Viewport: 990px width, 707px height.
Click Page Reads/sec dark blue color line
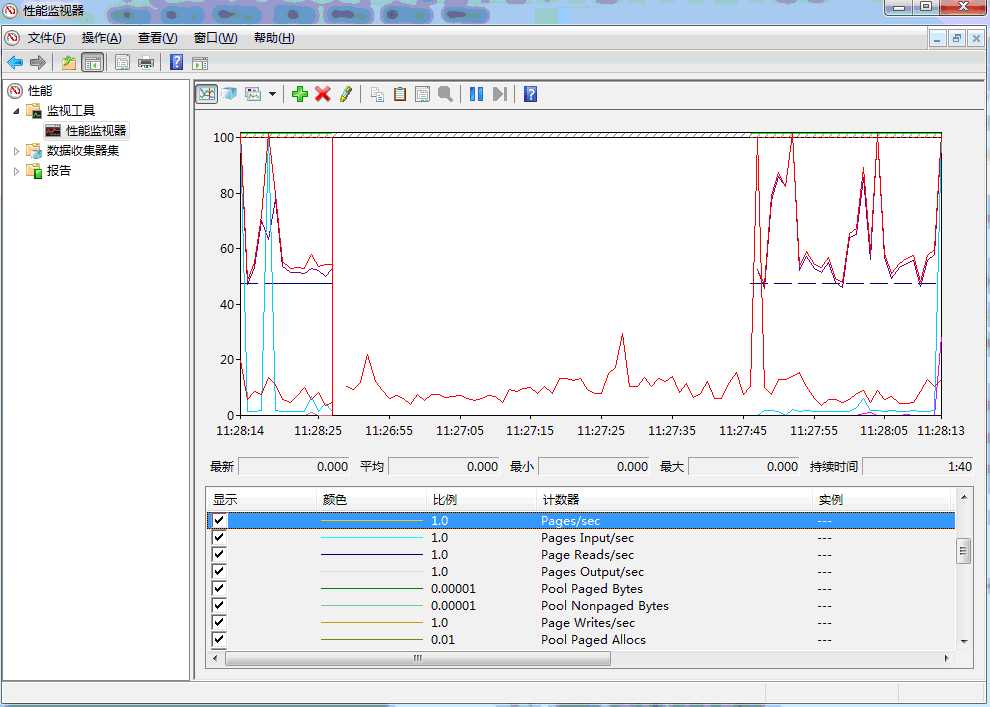click(372, 555)
